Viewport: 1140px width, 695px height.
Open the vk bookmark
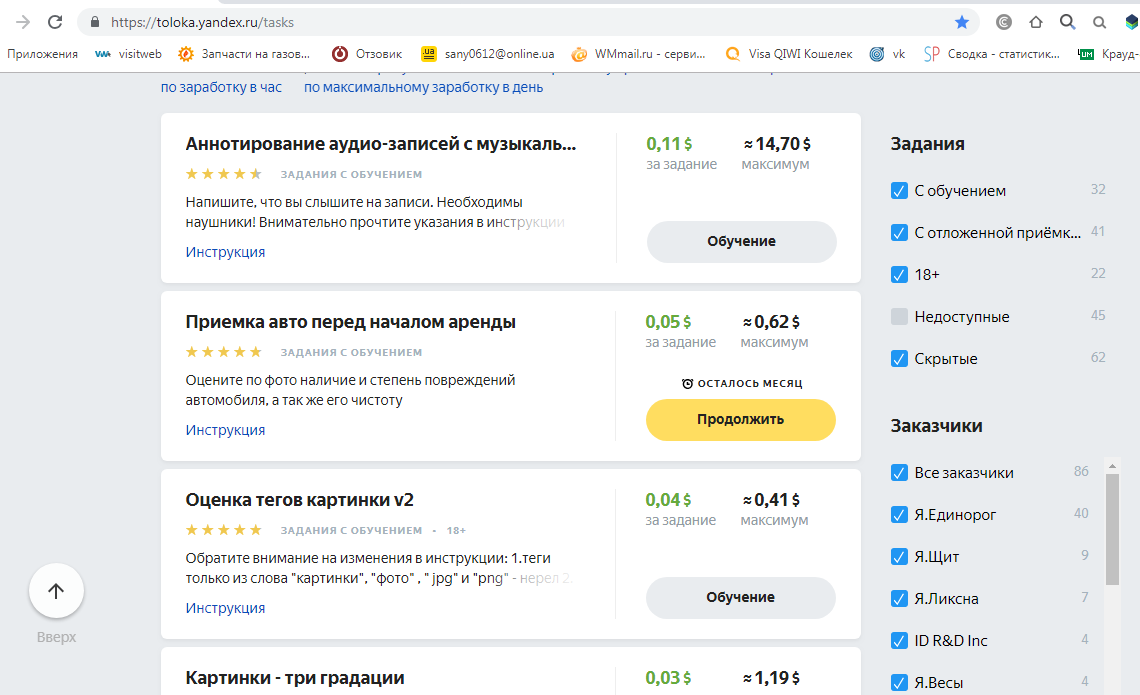tap(887, 54)
